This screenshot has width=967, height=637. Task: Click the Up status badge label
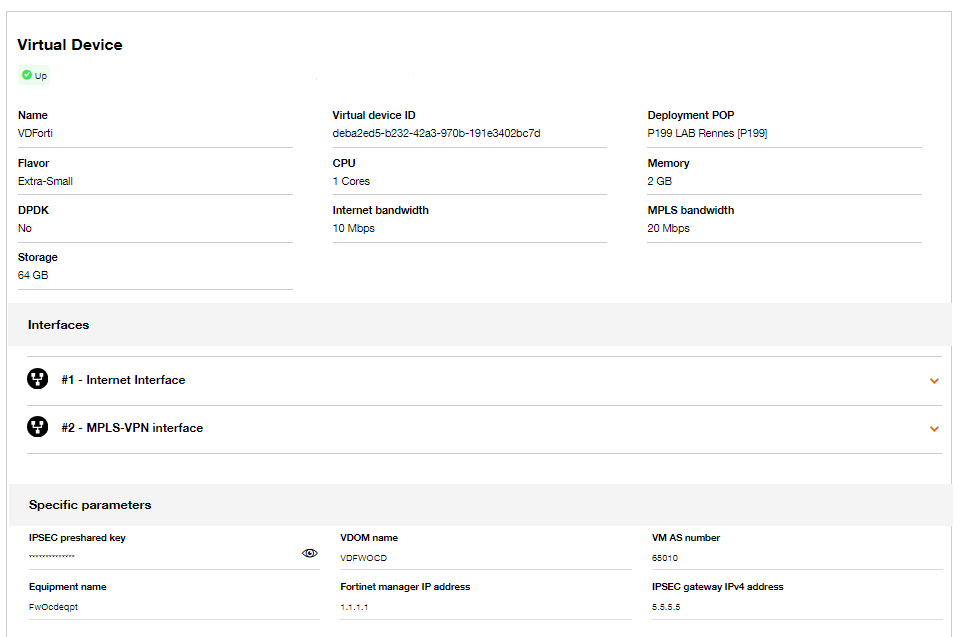(x=41, y=76)
